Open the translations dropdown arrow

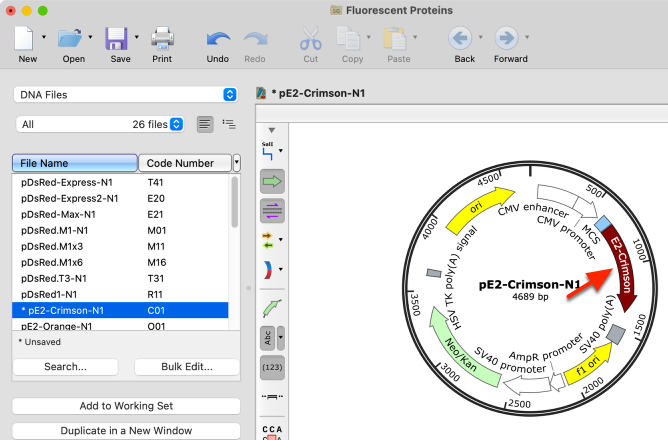281,239
